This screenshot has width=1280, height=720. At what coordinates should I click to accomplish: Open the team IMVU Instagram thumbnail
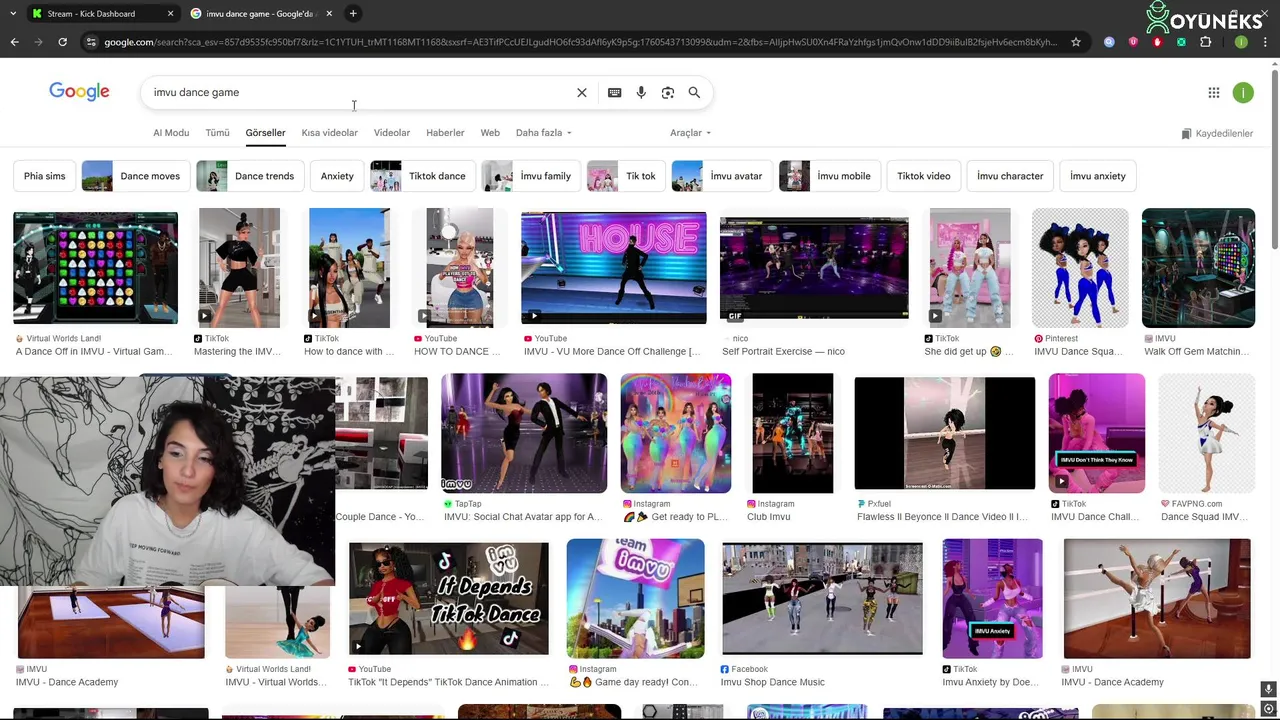coord(635,598)
